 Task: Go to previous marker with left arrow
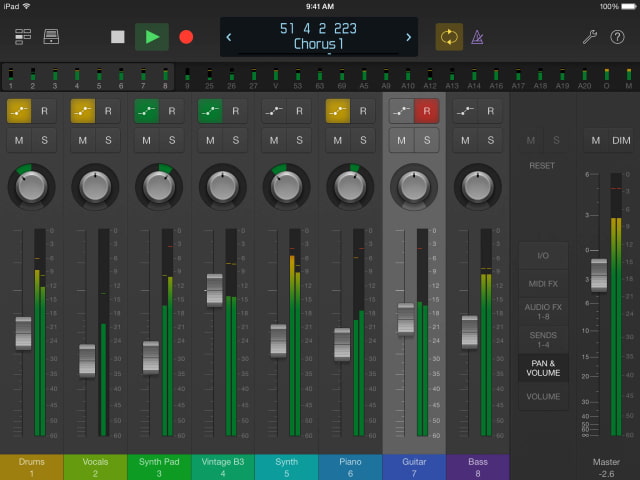coord(229,37)
